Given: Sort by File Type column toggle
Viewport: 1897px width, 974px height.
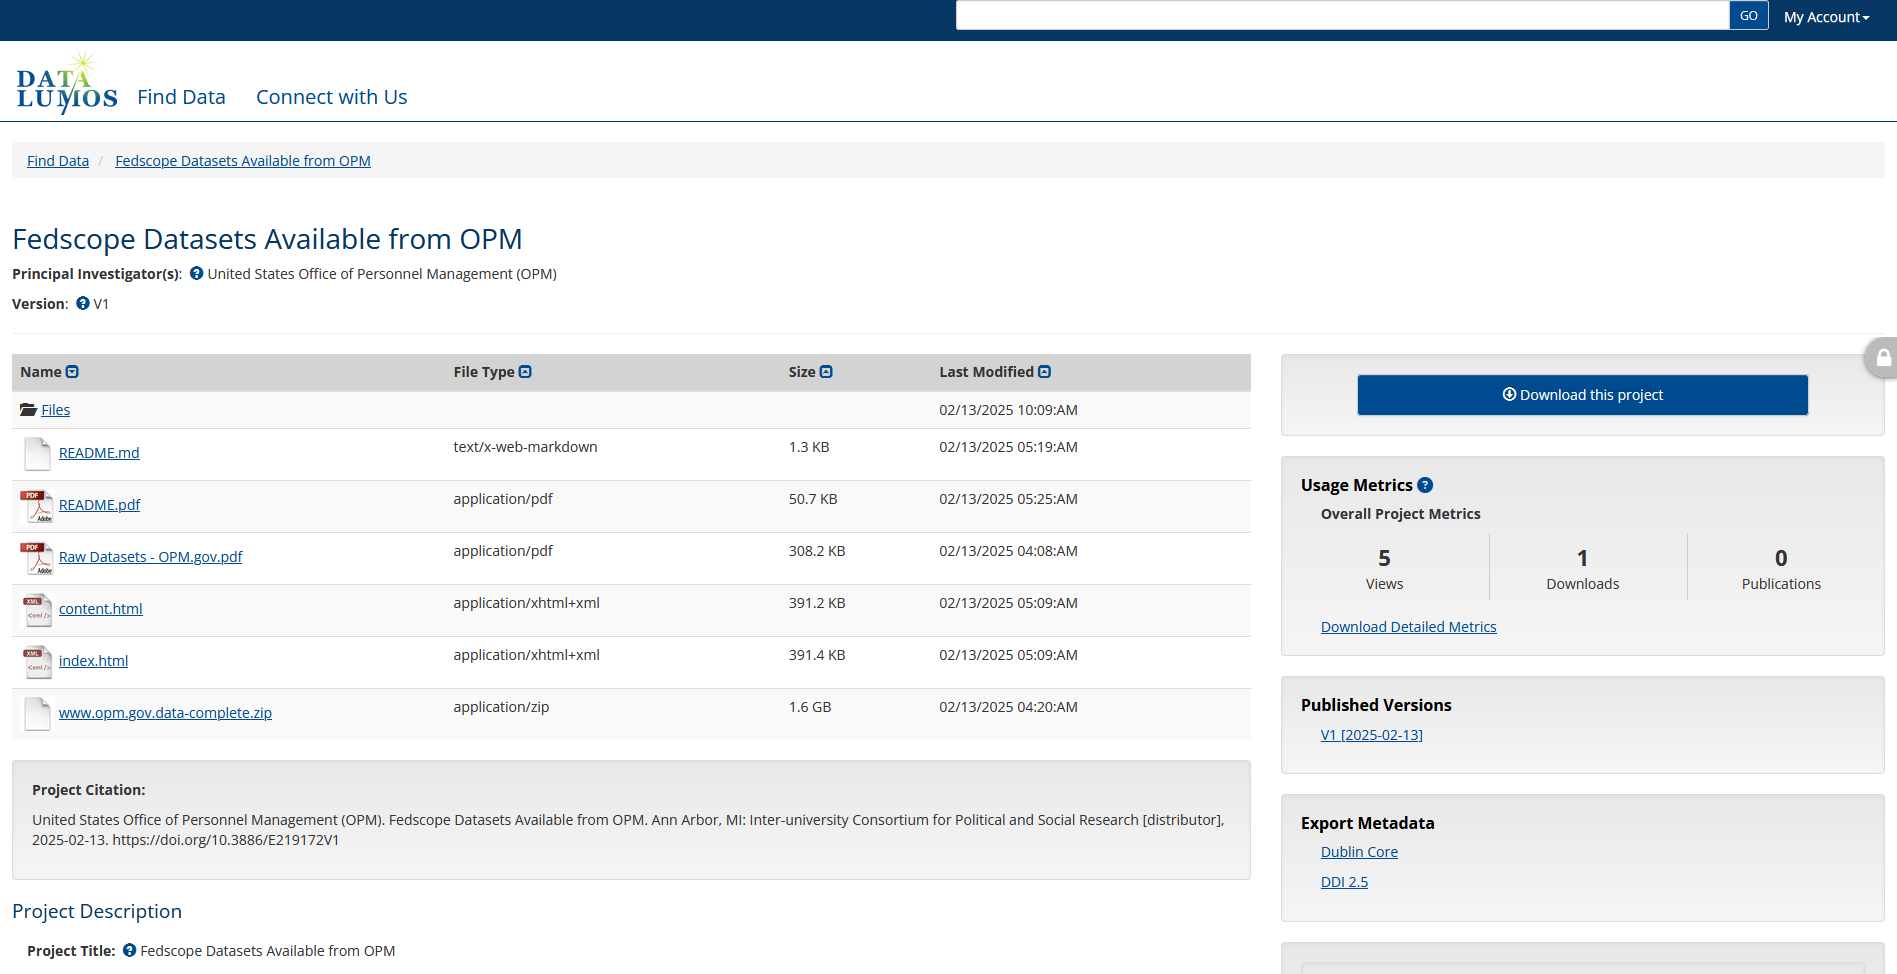Looking at the screenshot, I should click(525, 372).
